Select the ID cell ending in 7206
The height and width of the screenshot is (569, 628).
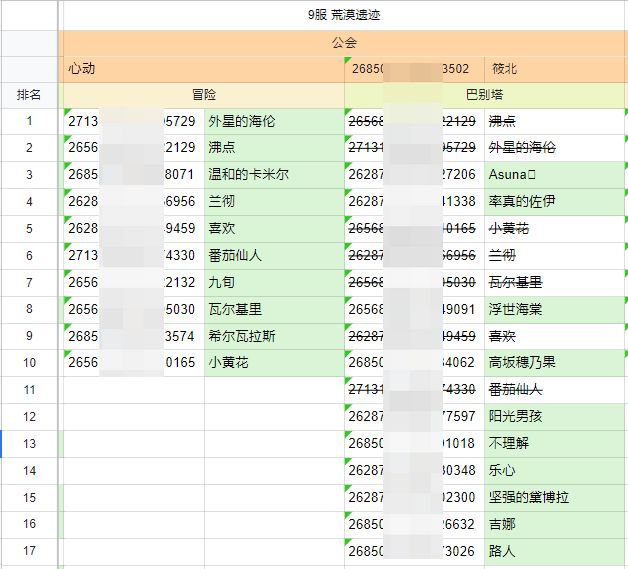414,175
